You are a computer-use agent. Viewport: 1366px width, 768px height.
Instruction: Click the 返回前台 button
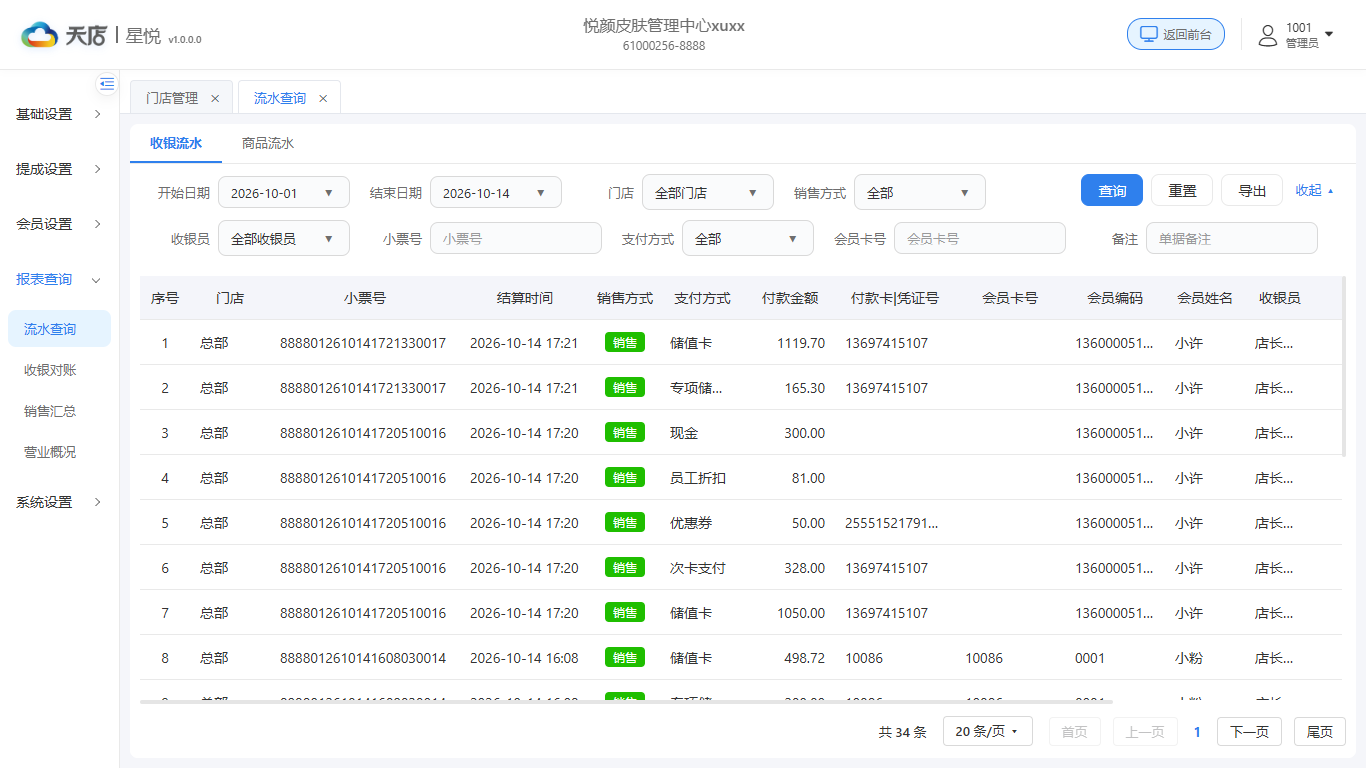point(1176,34)
